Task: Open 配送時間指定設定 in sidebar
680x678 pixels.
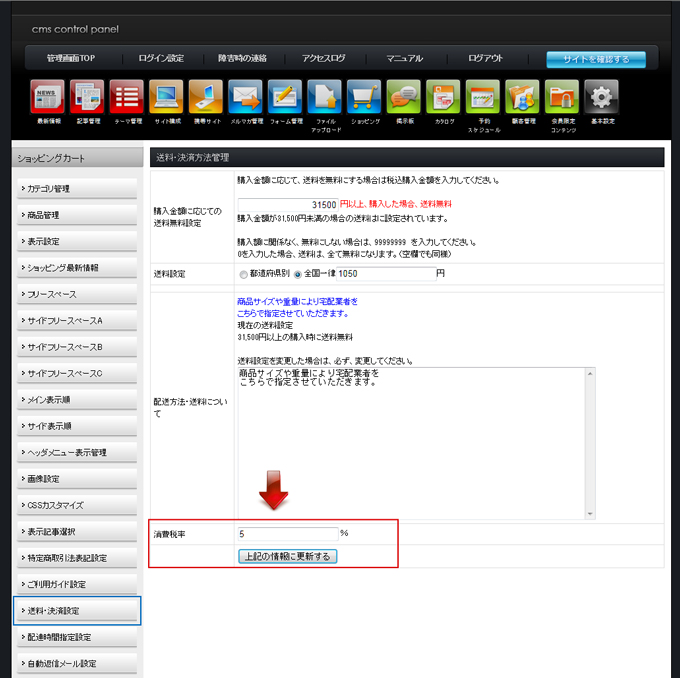Action: click(x=77, y=637)
